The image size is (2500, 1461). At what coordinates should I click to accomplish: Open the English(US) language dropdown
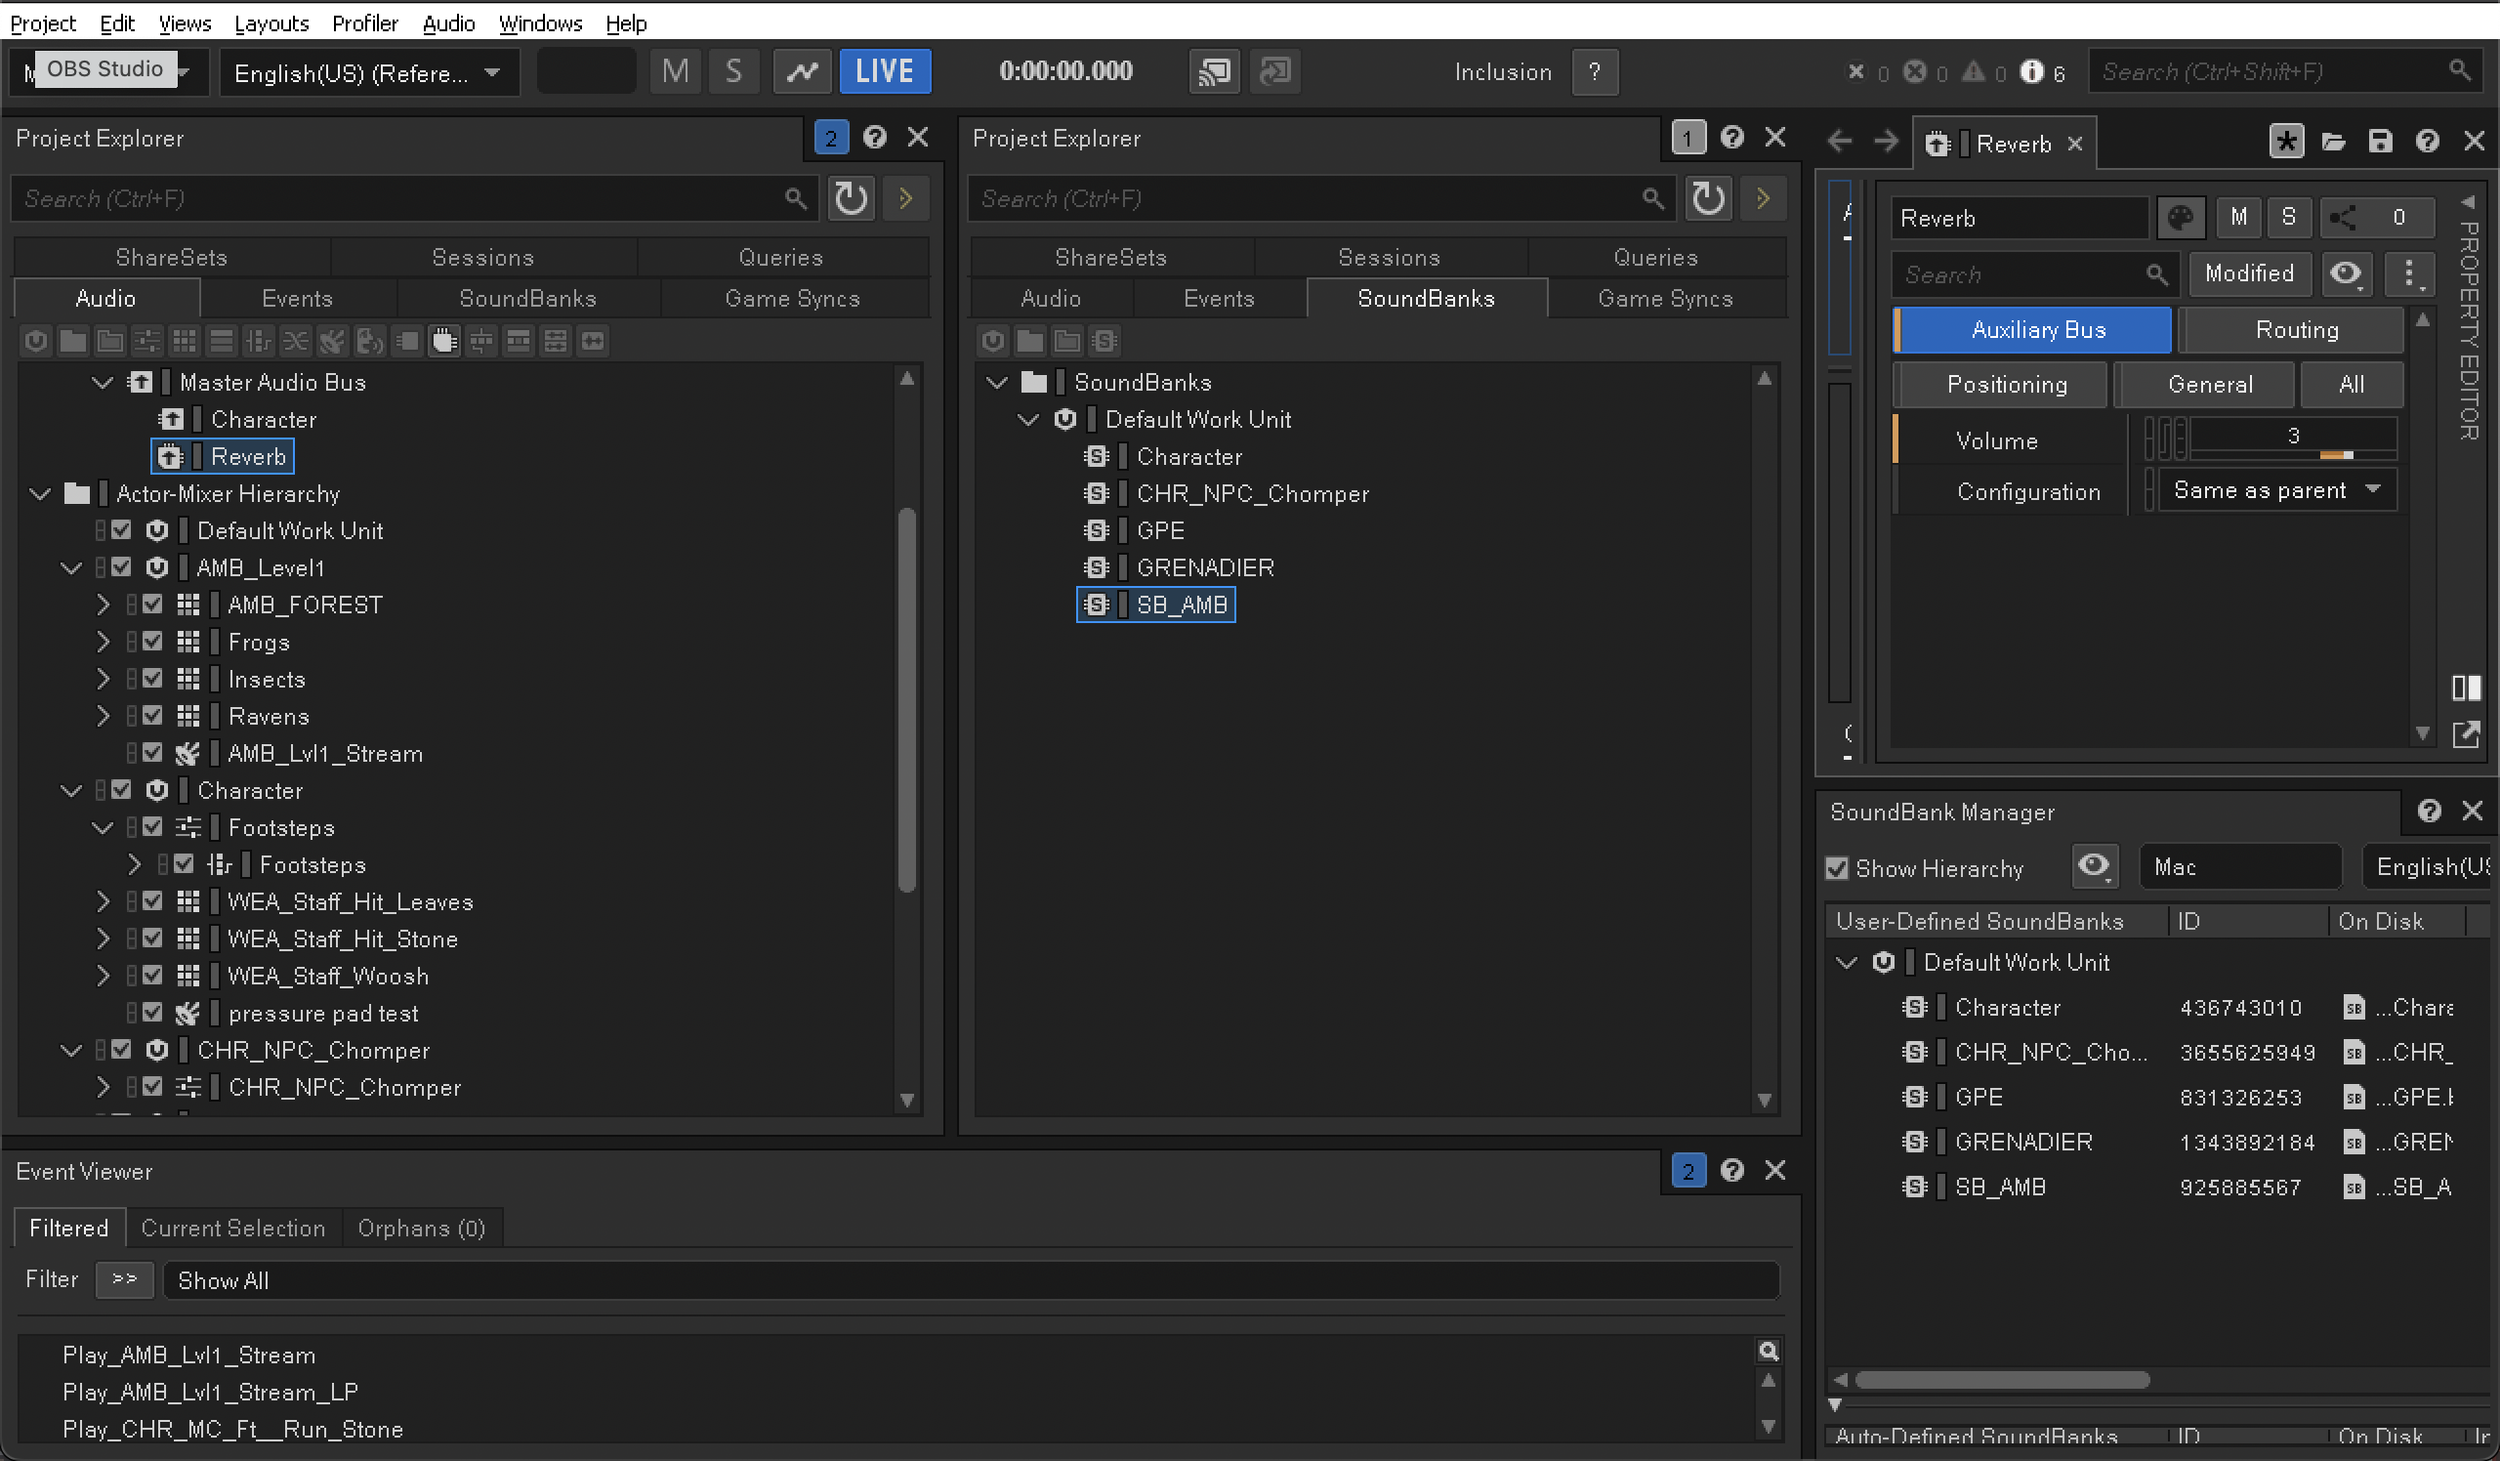pyautogui.click(x=368, y=73)
